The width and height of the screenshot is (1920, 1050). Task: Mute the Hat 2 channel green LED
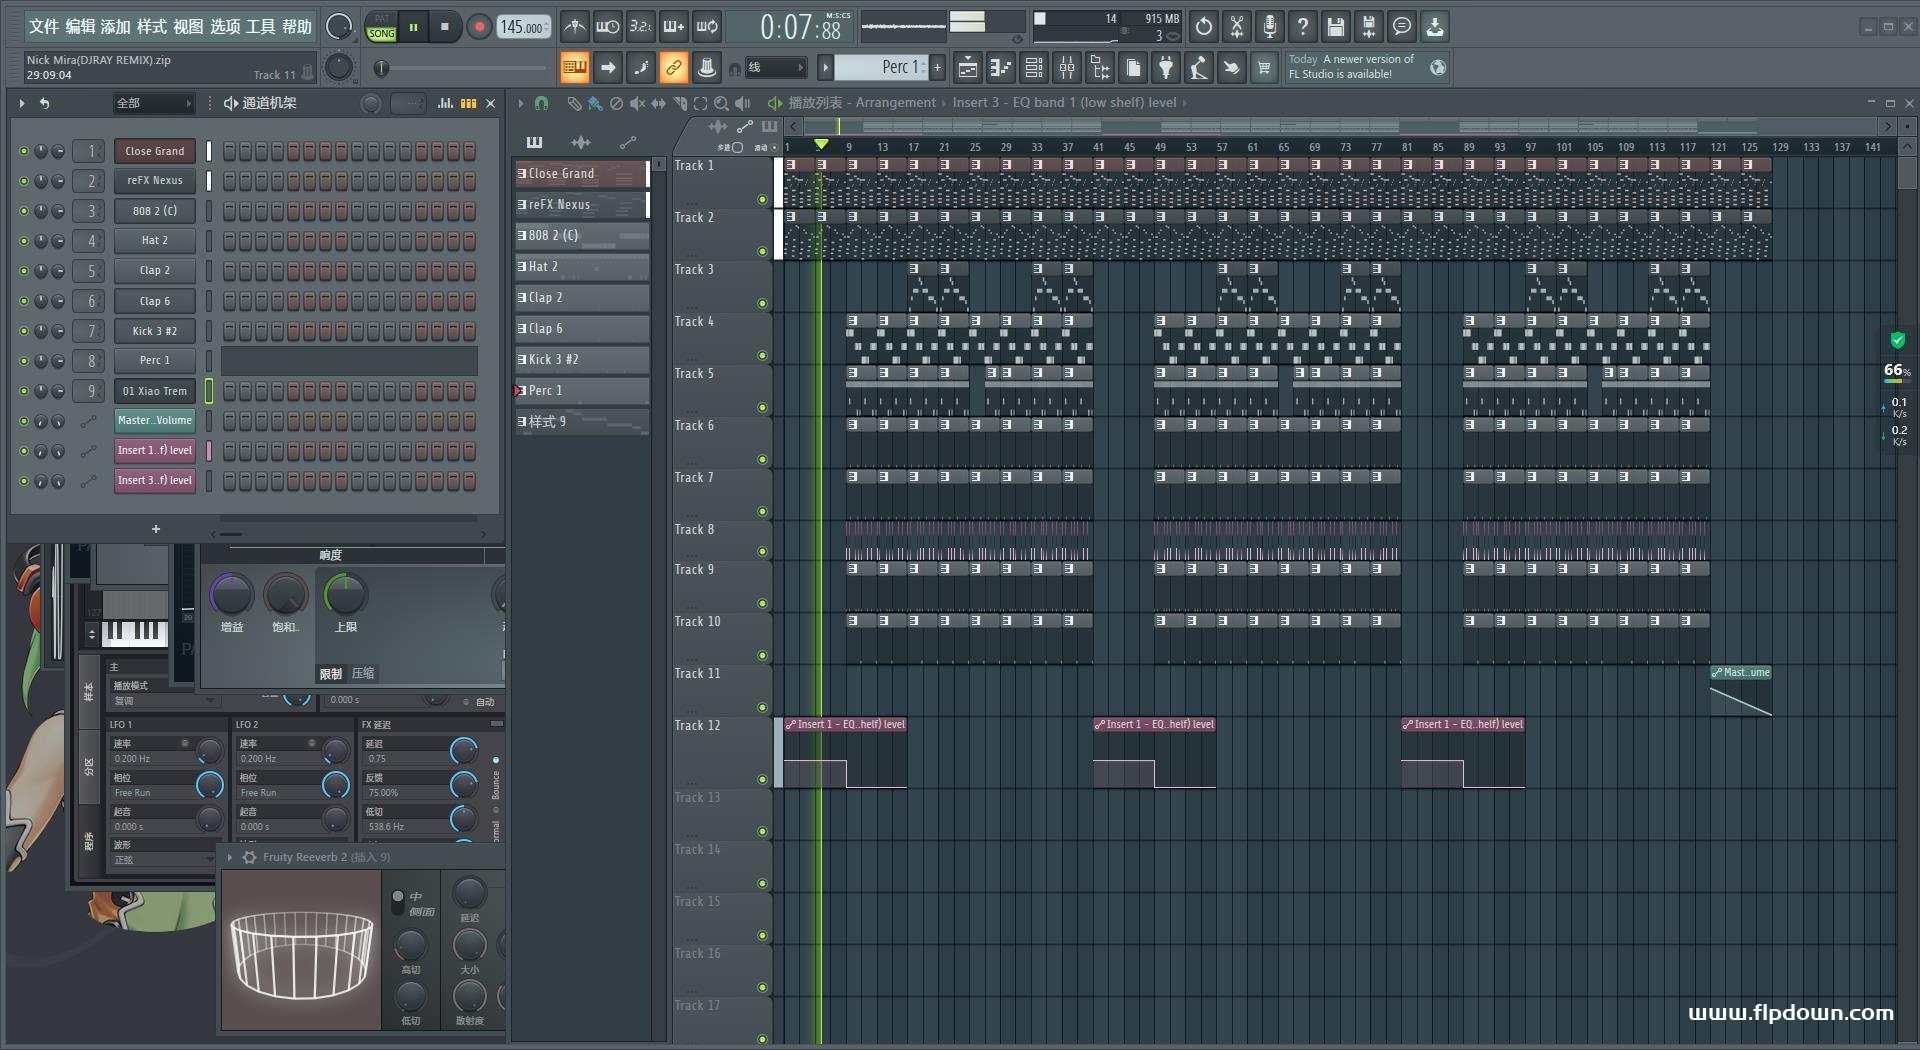point(24,241)
